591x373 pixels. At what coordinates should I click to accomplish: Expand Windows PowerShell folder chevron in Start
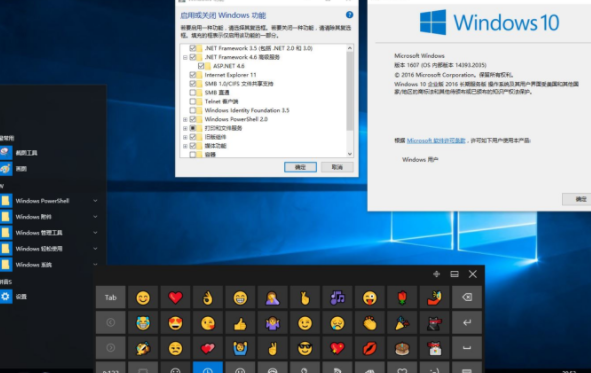click(95, 201)
